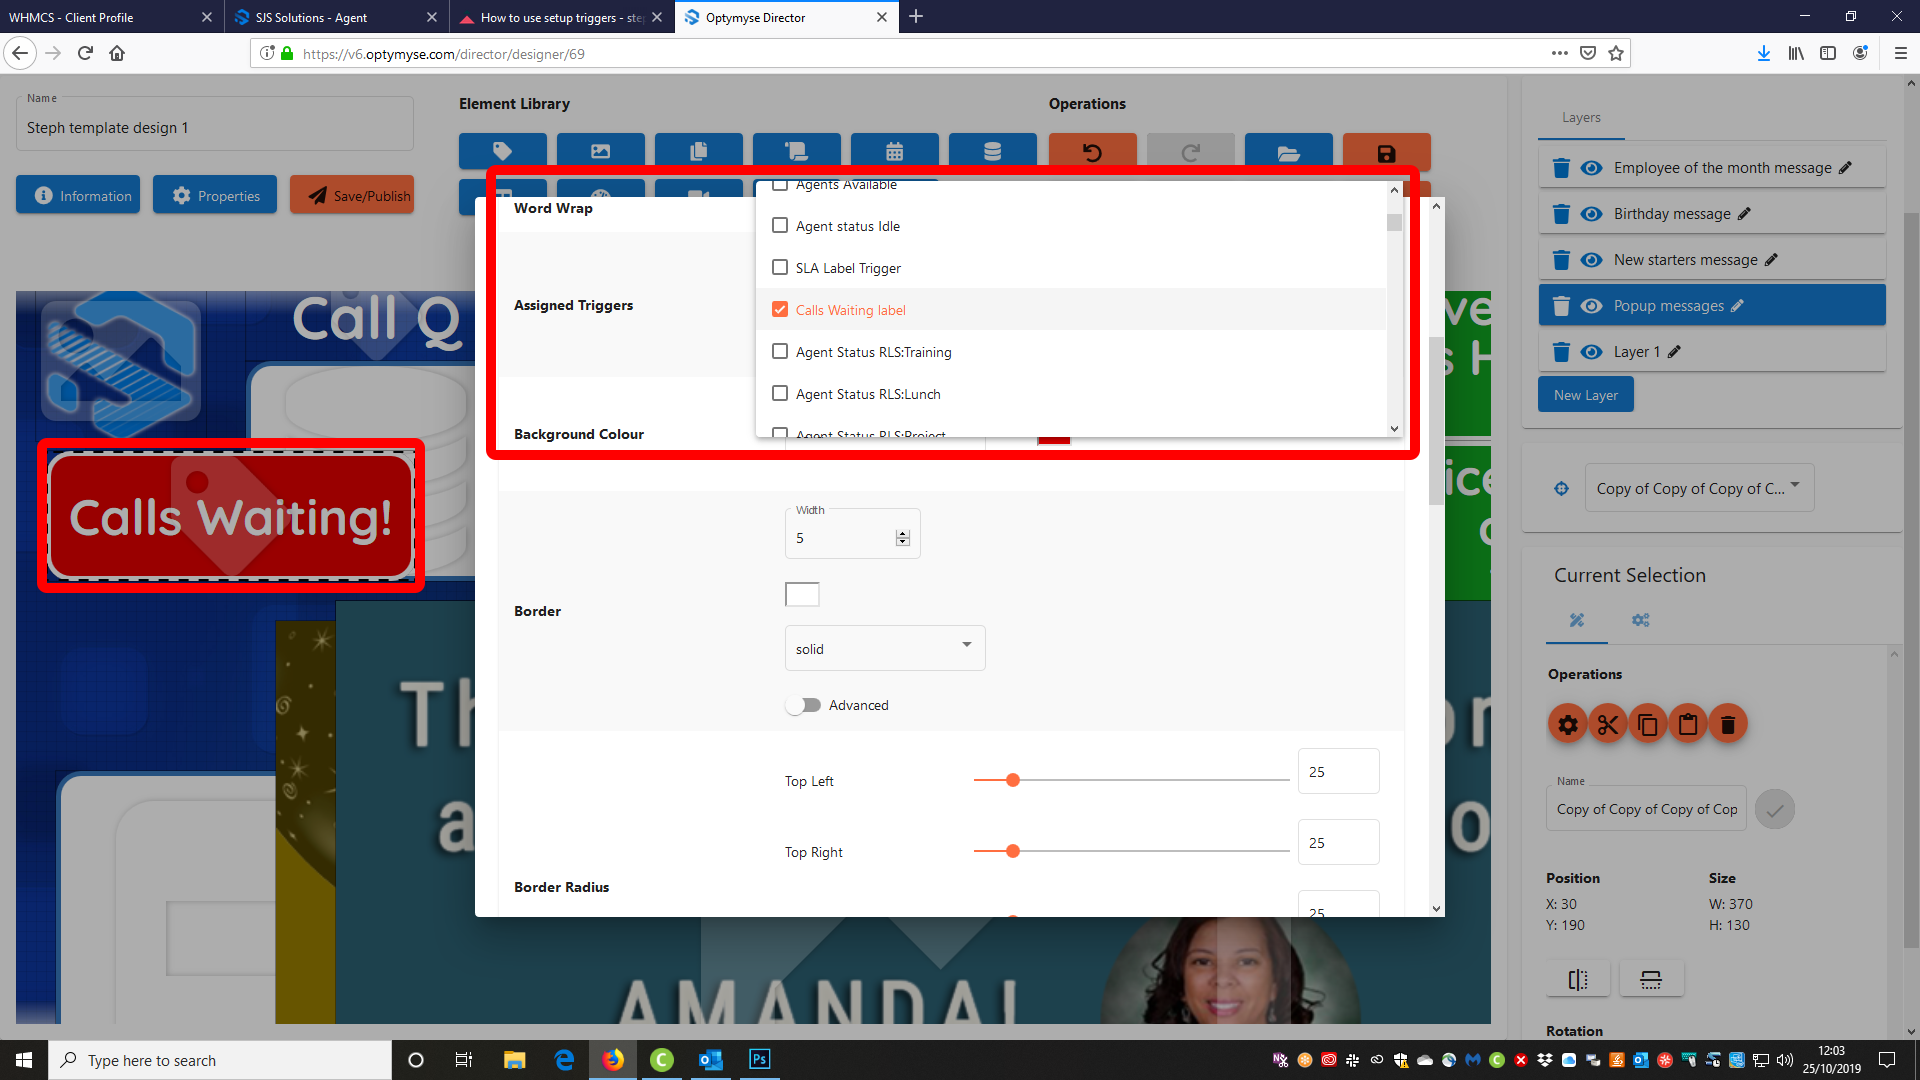This screenshot has height=1080, width=1920.
Task: Toggle visibility of New starters message
Action: click(x=1593, y=260)
